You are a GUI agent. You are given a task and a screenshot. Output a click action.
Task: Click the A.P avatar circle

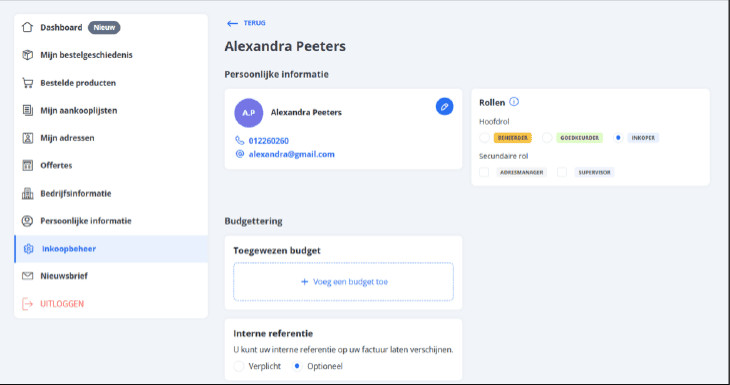tap(249, 113)
